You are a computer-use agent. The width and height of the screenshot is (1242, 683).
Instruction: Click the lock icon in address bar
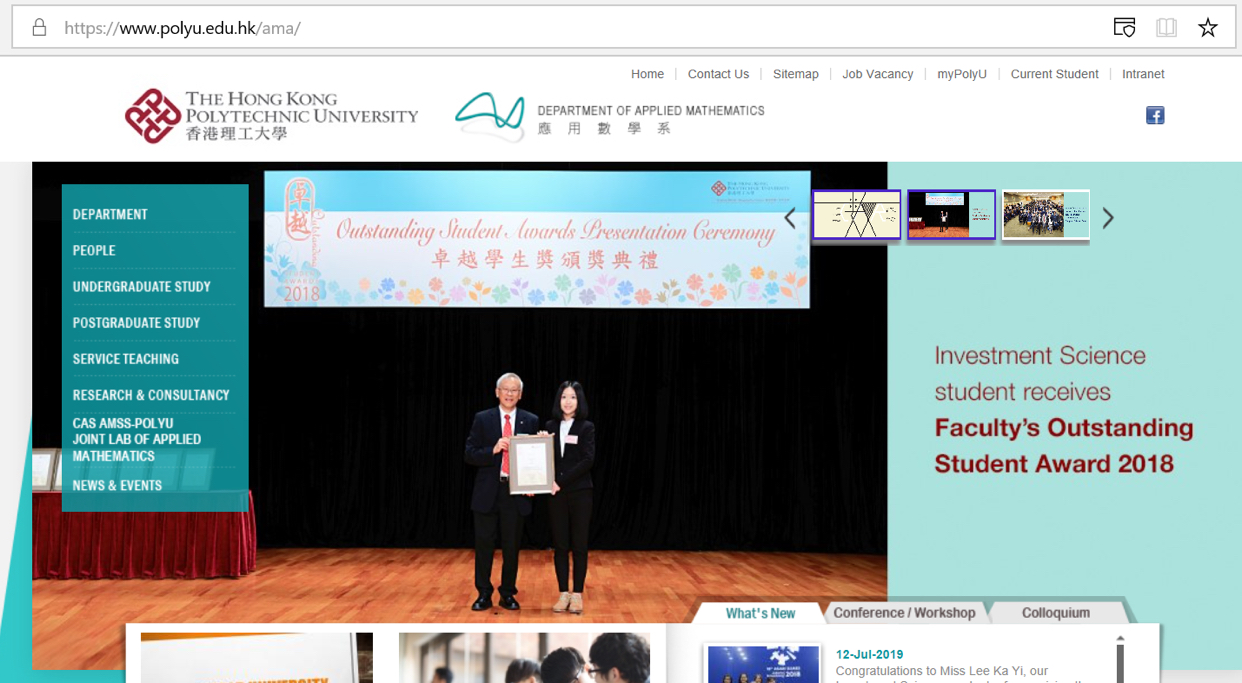point(39,28)
